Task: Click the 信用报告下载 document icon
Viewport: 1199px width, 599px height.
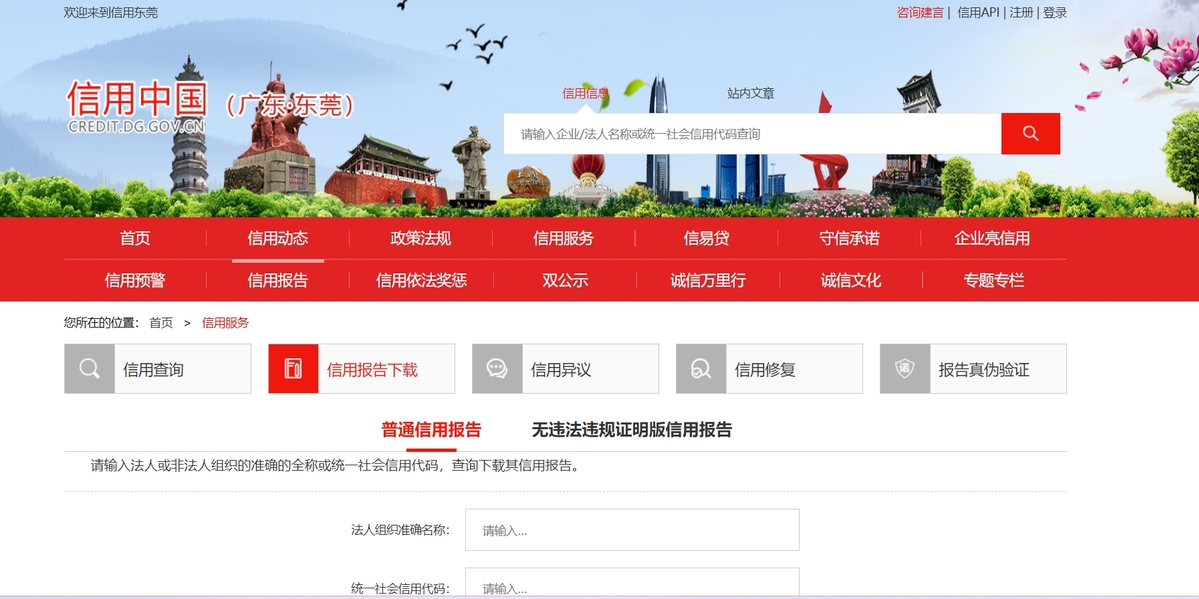Action: [x=293, y=369]
